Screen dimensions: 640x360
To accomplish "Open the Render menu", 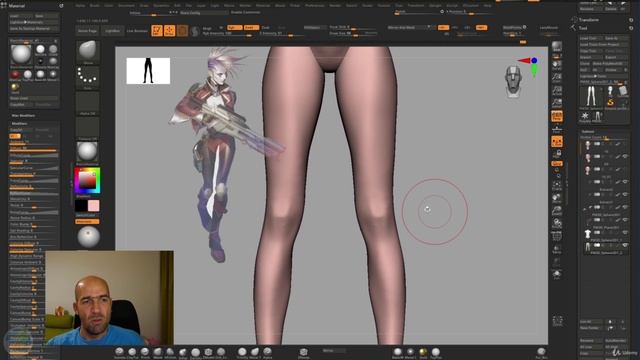I will coord(335,6).
